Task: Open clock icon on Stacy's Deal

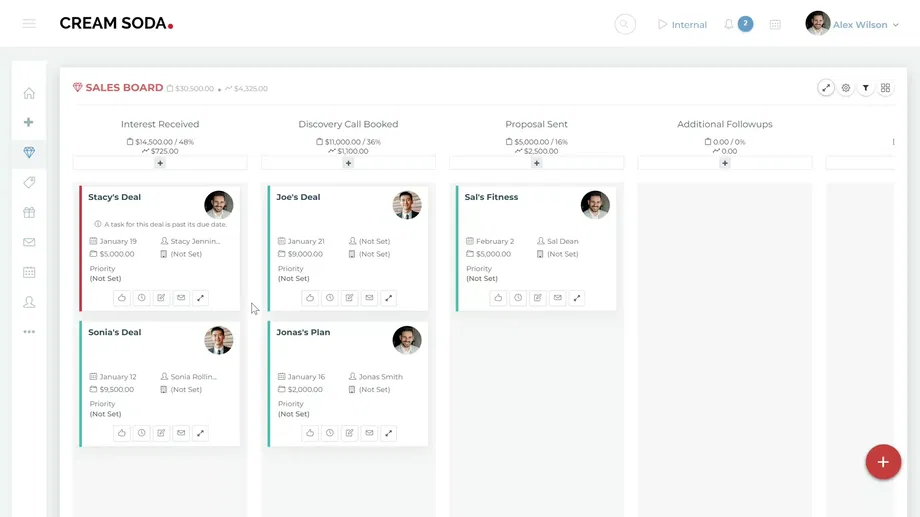Action: point(141,298)
